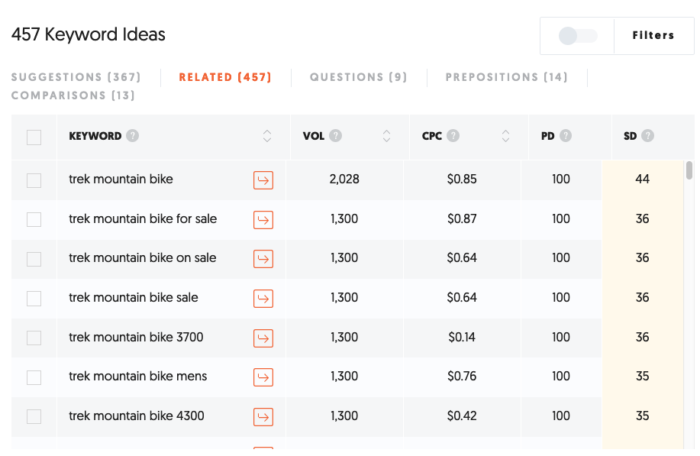Viewport: 700px width, 456px height.
Task: Show the CPC column help tooltip icon
Action: [x=454, y=137]
